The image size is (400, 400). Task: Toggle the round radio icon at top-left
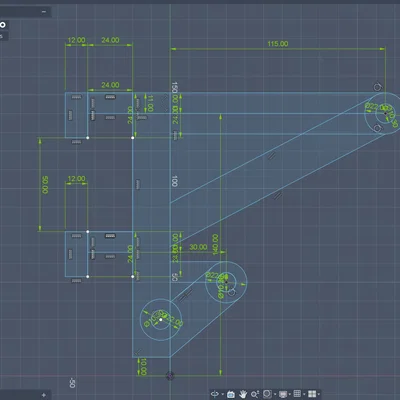click(x=2, y=25)
